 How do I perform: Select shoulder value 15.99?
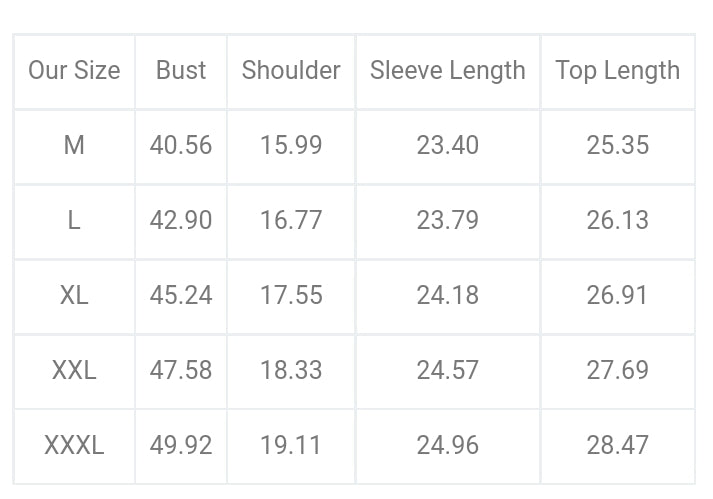click(x=291, y=146)
